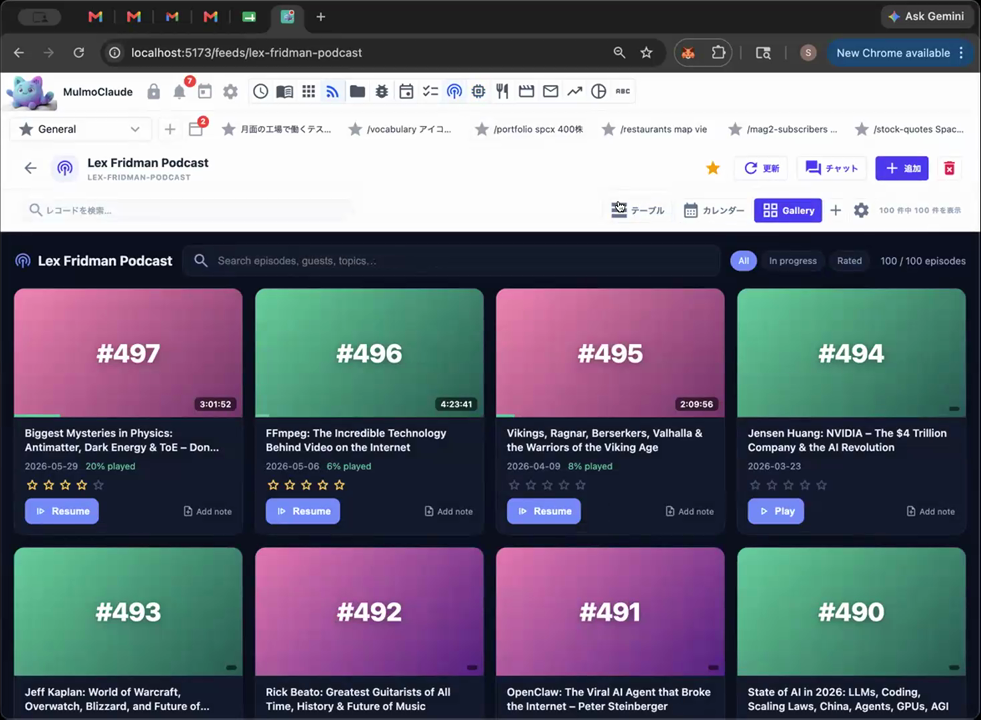Click the blue 追加 add button
The height and width of the screenshot is (720, 981).
pos(902,168)
